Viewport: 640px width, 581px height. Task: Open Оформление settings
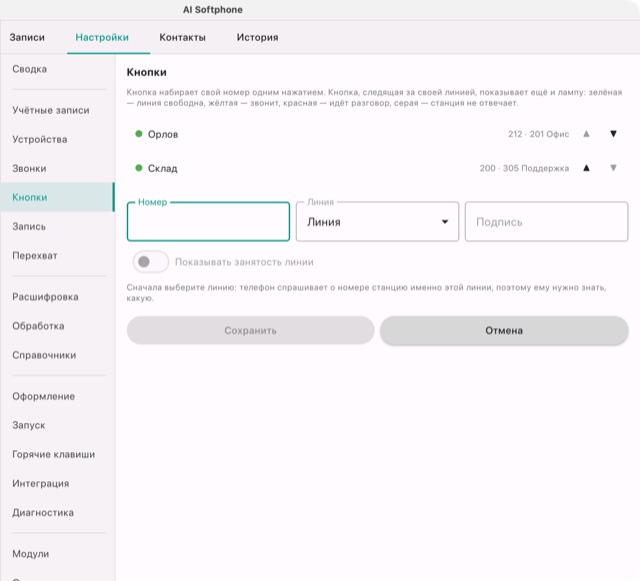(x=57, y=396)
